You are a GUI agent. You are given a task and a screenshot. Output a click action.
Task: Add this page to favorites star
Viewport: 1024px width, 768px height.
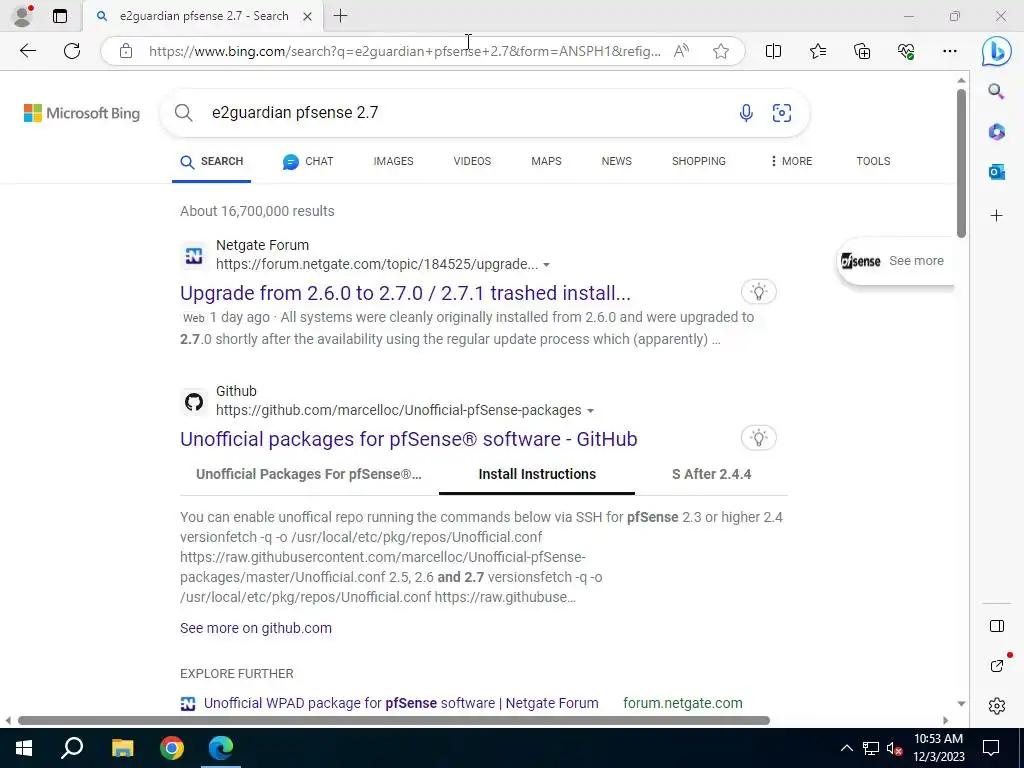point(721,51)
